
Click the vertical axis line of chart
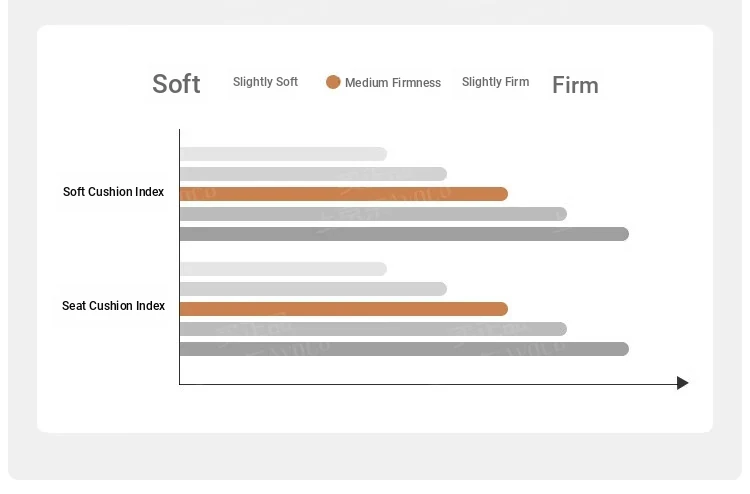pyautogui.click(x=179, y=256)
